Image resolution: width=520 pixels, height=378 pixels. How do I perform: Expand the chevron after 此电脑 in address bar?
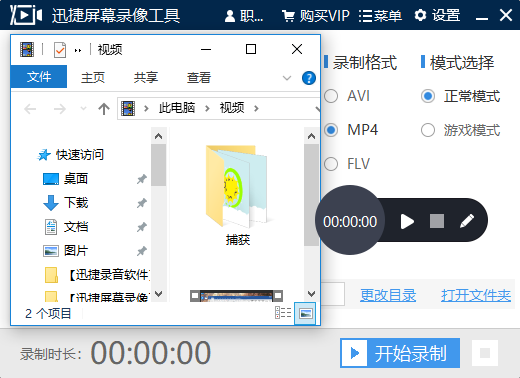(207, 108)
